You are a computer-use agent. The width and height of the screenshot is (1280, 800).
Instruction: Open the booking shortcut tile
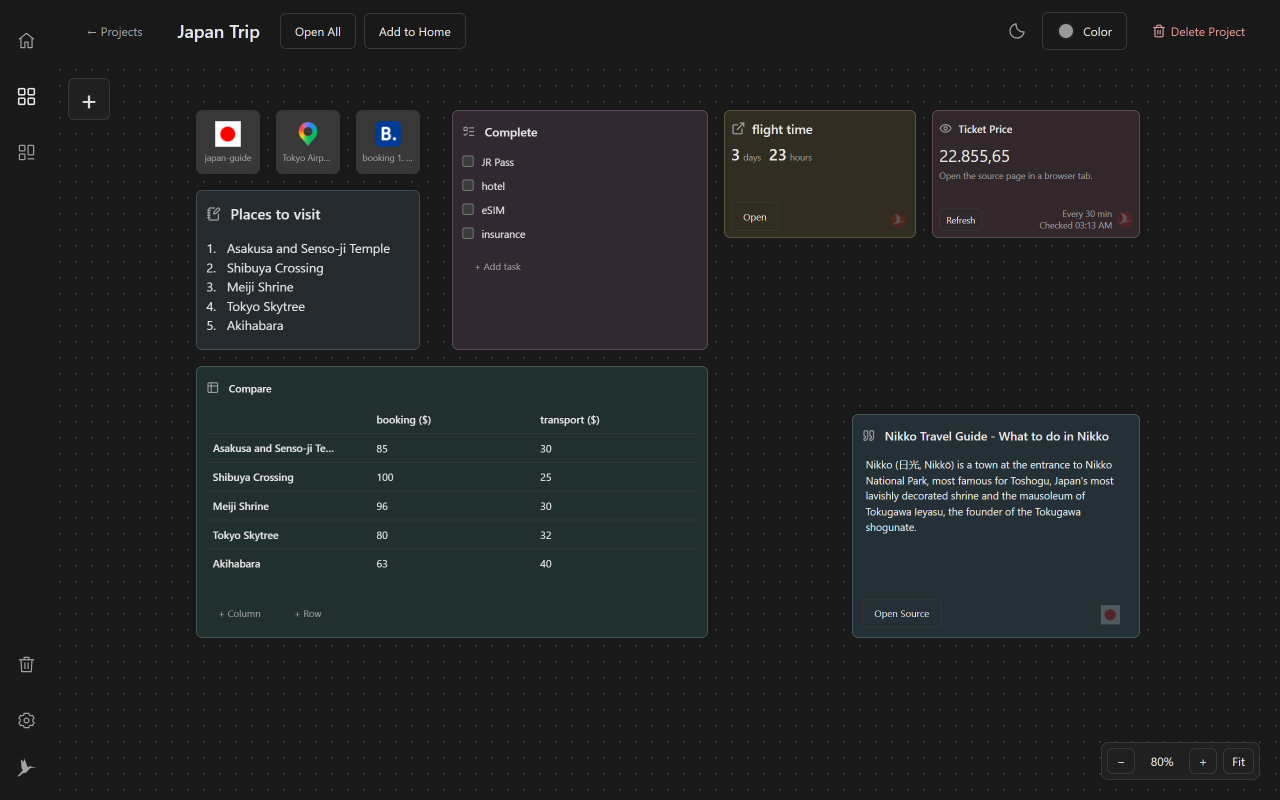pyautogui.click(x=388, y=142)
